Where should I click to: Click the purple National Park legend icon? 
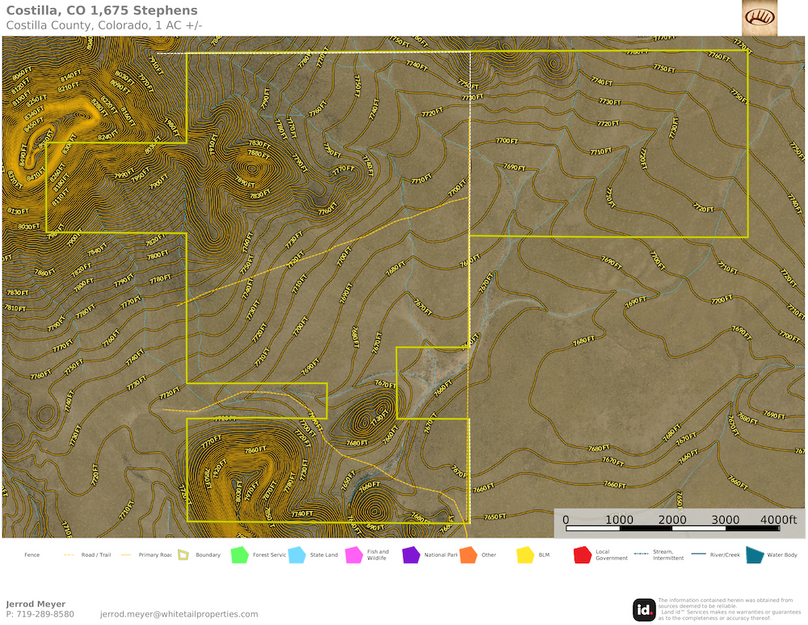(x=410, y=554)
